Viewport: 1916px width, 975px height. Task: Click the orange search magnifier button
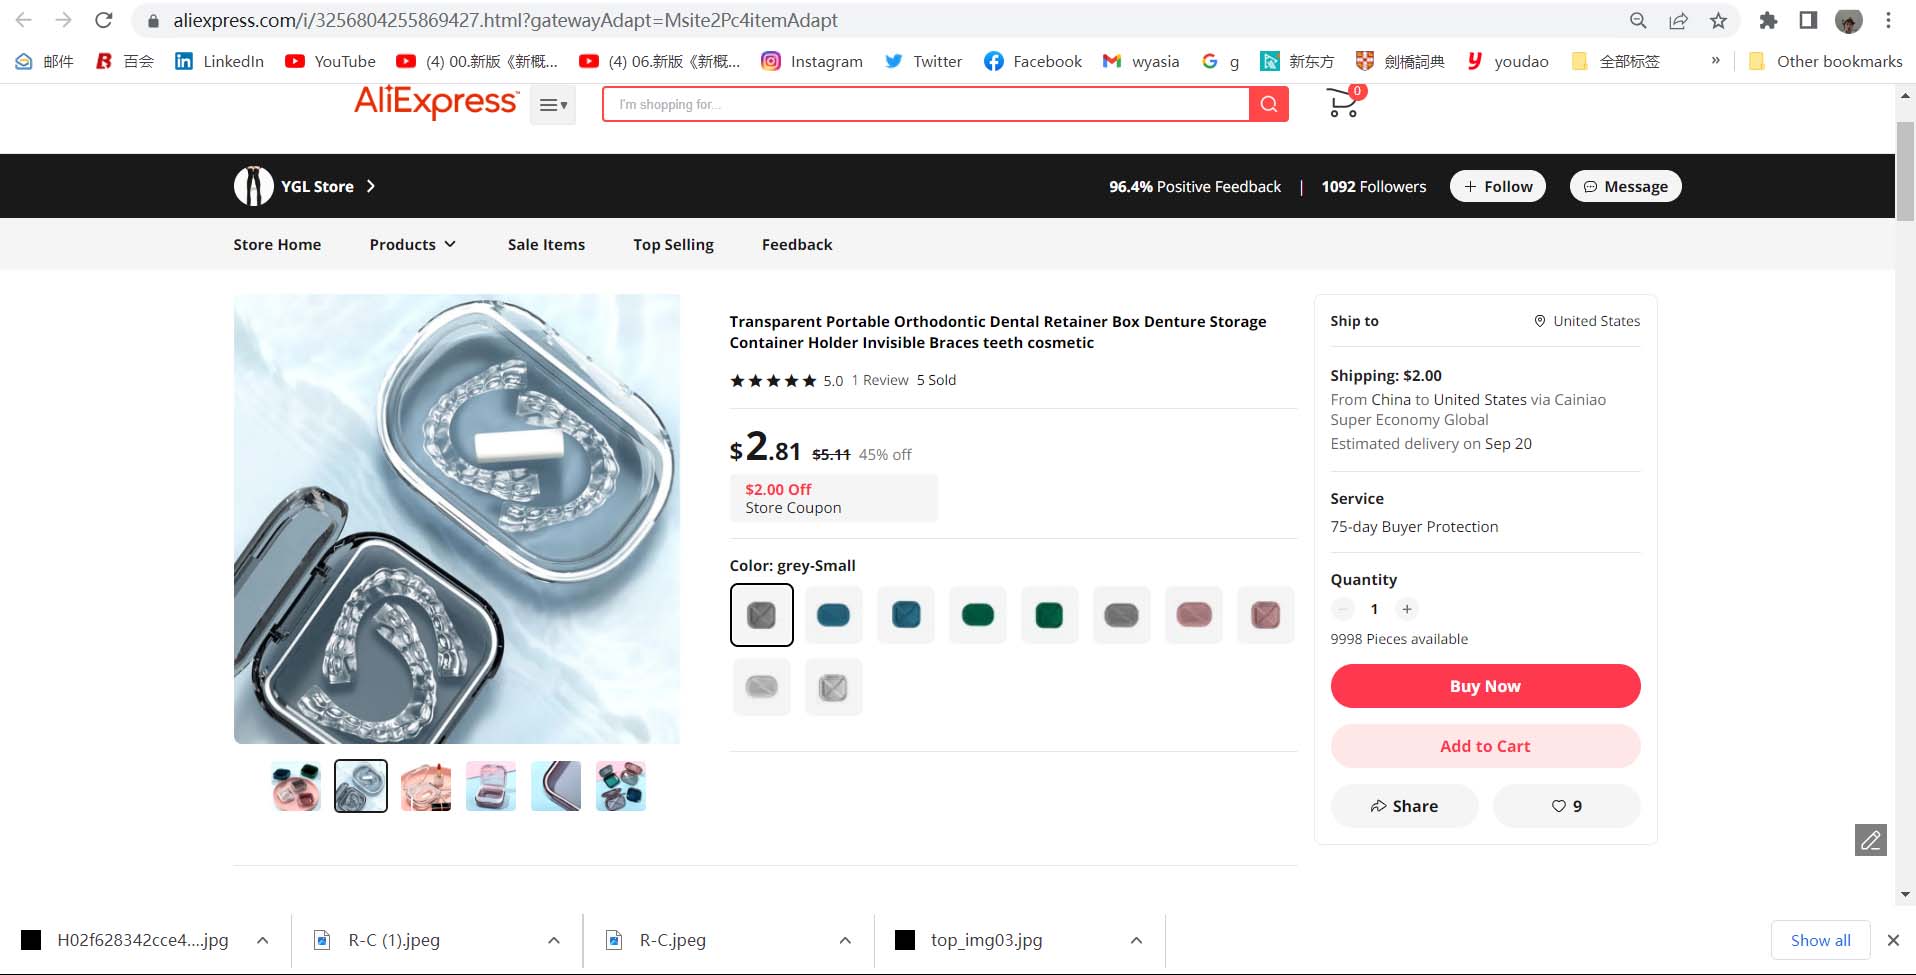(1268, 104)
